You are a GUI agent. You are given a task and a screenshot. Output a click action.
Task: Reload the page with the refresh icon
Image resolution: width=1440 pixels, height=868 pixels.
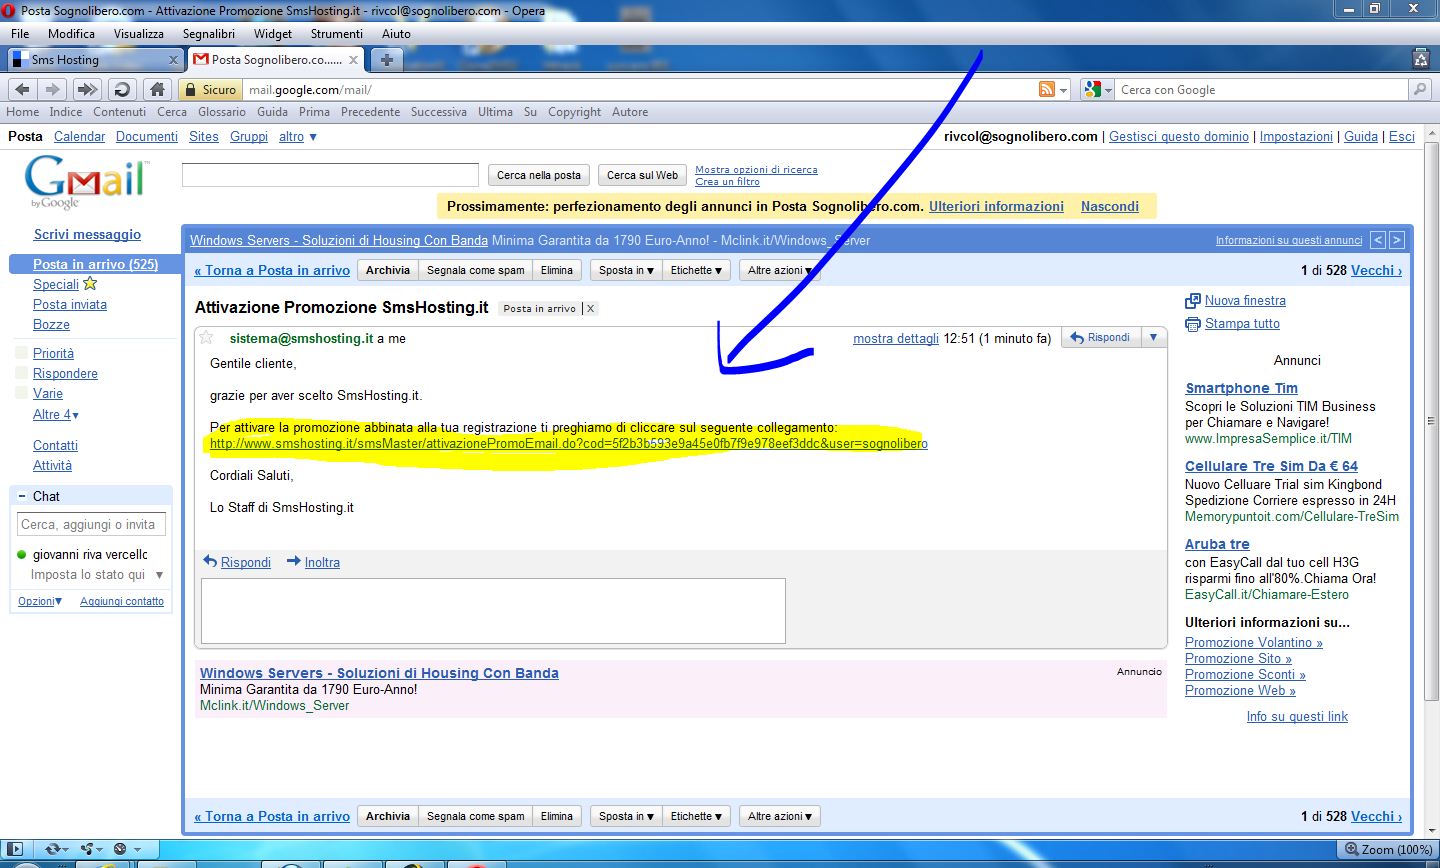[122, 89]
